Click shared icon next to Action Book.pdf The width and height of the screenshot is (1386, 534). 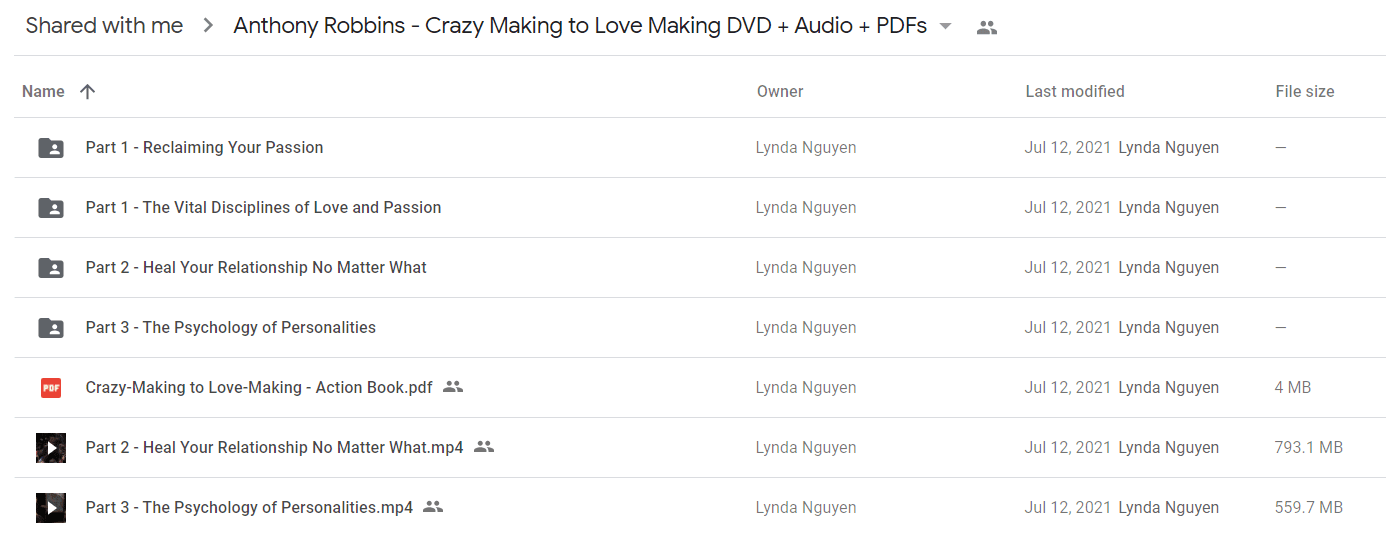[453, 387]
